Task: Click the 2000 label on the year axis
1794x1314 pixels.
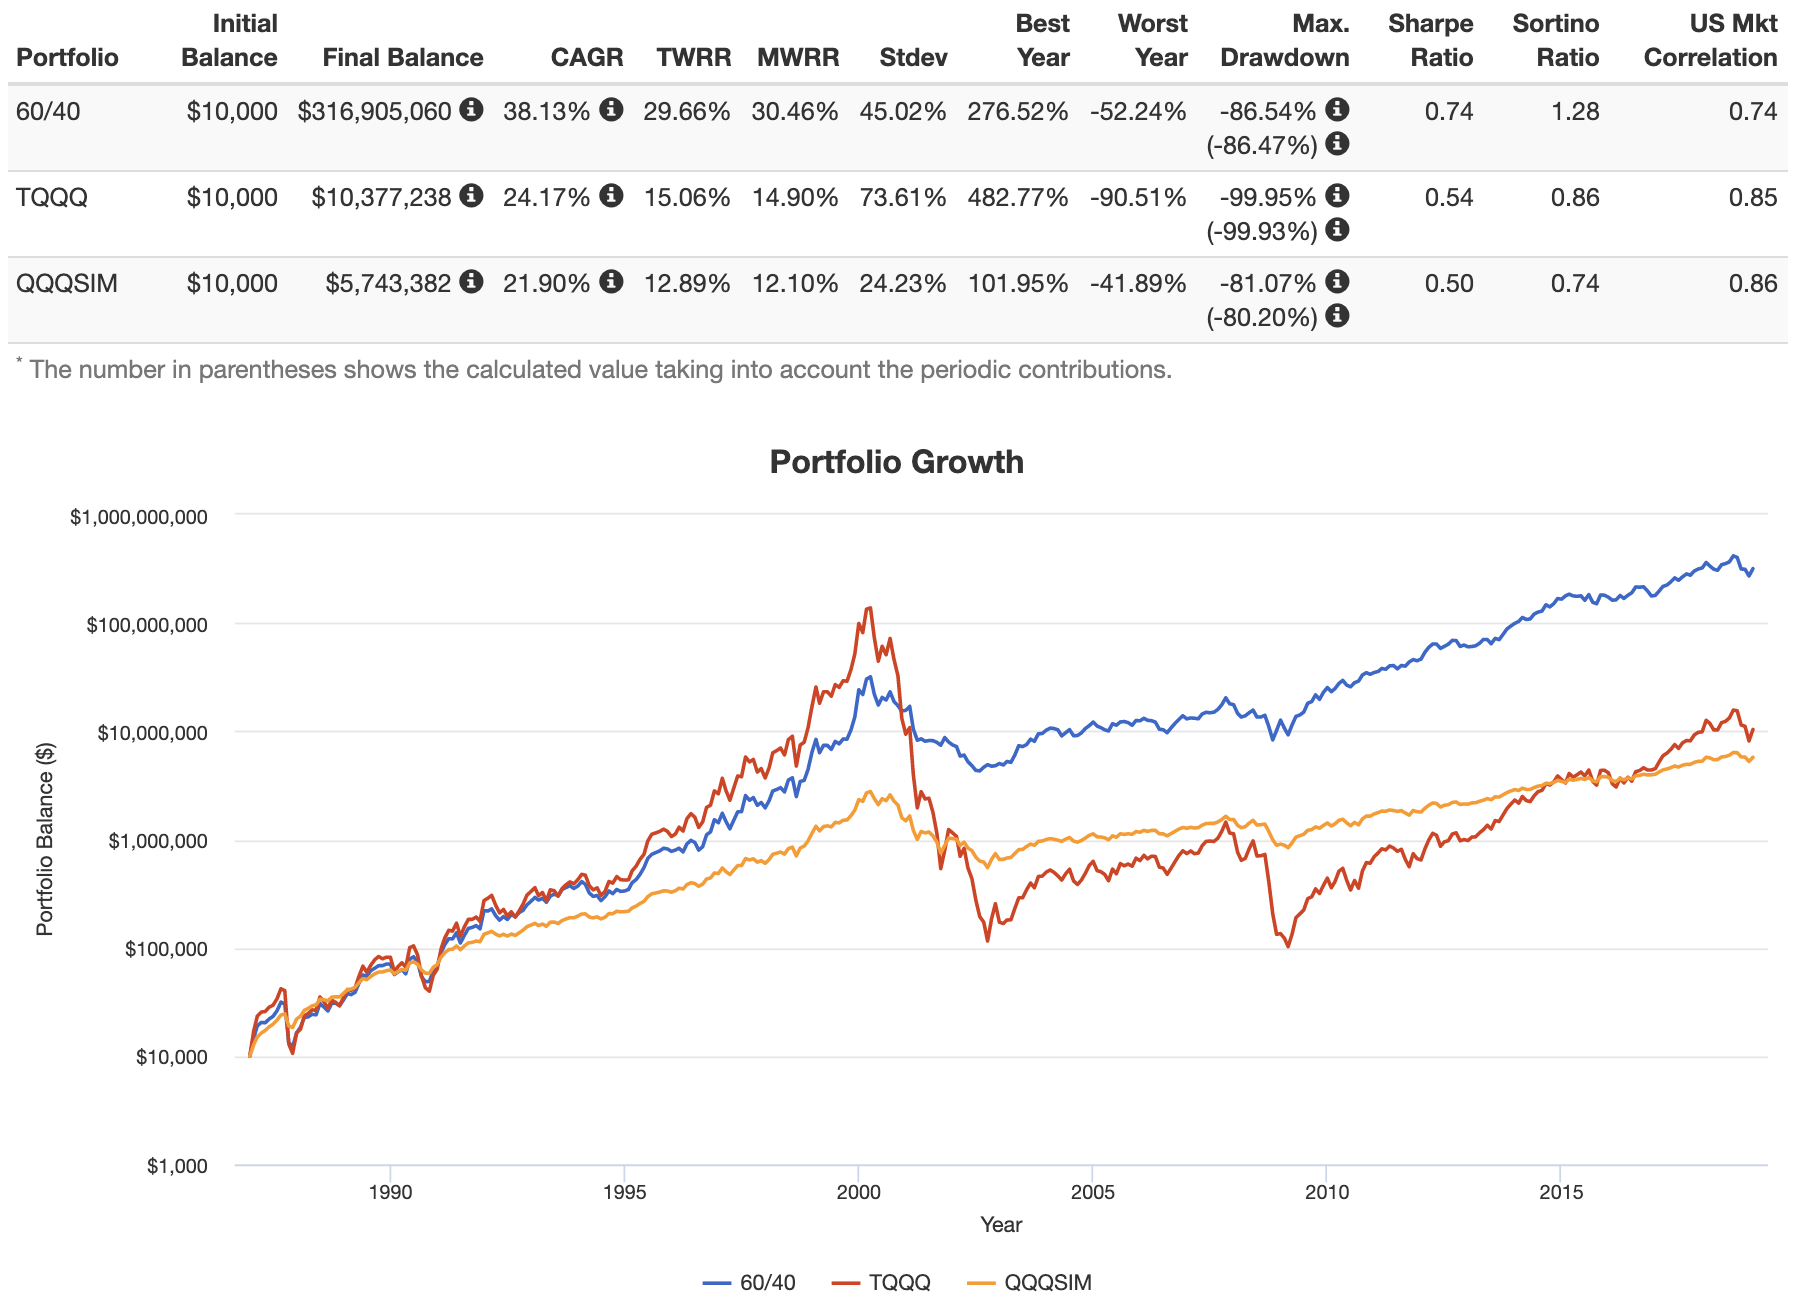Action: [858, 1191]
